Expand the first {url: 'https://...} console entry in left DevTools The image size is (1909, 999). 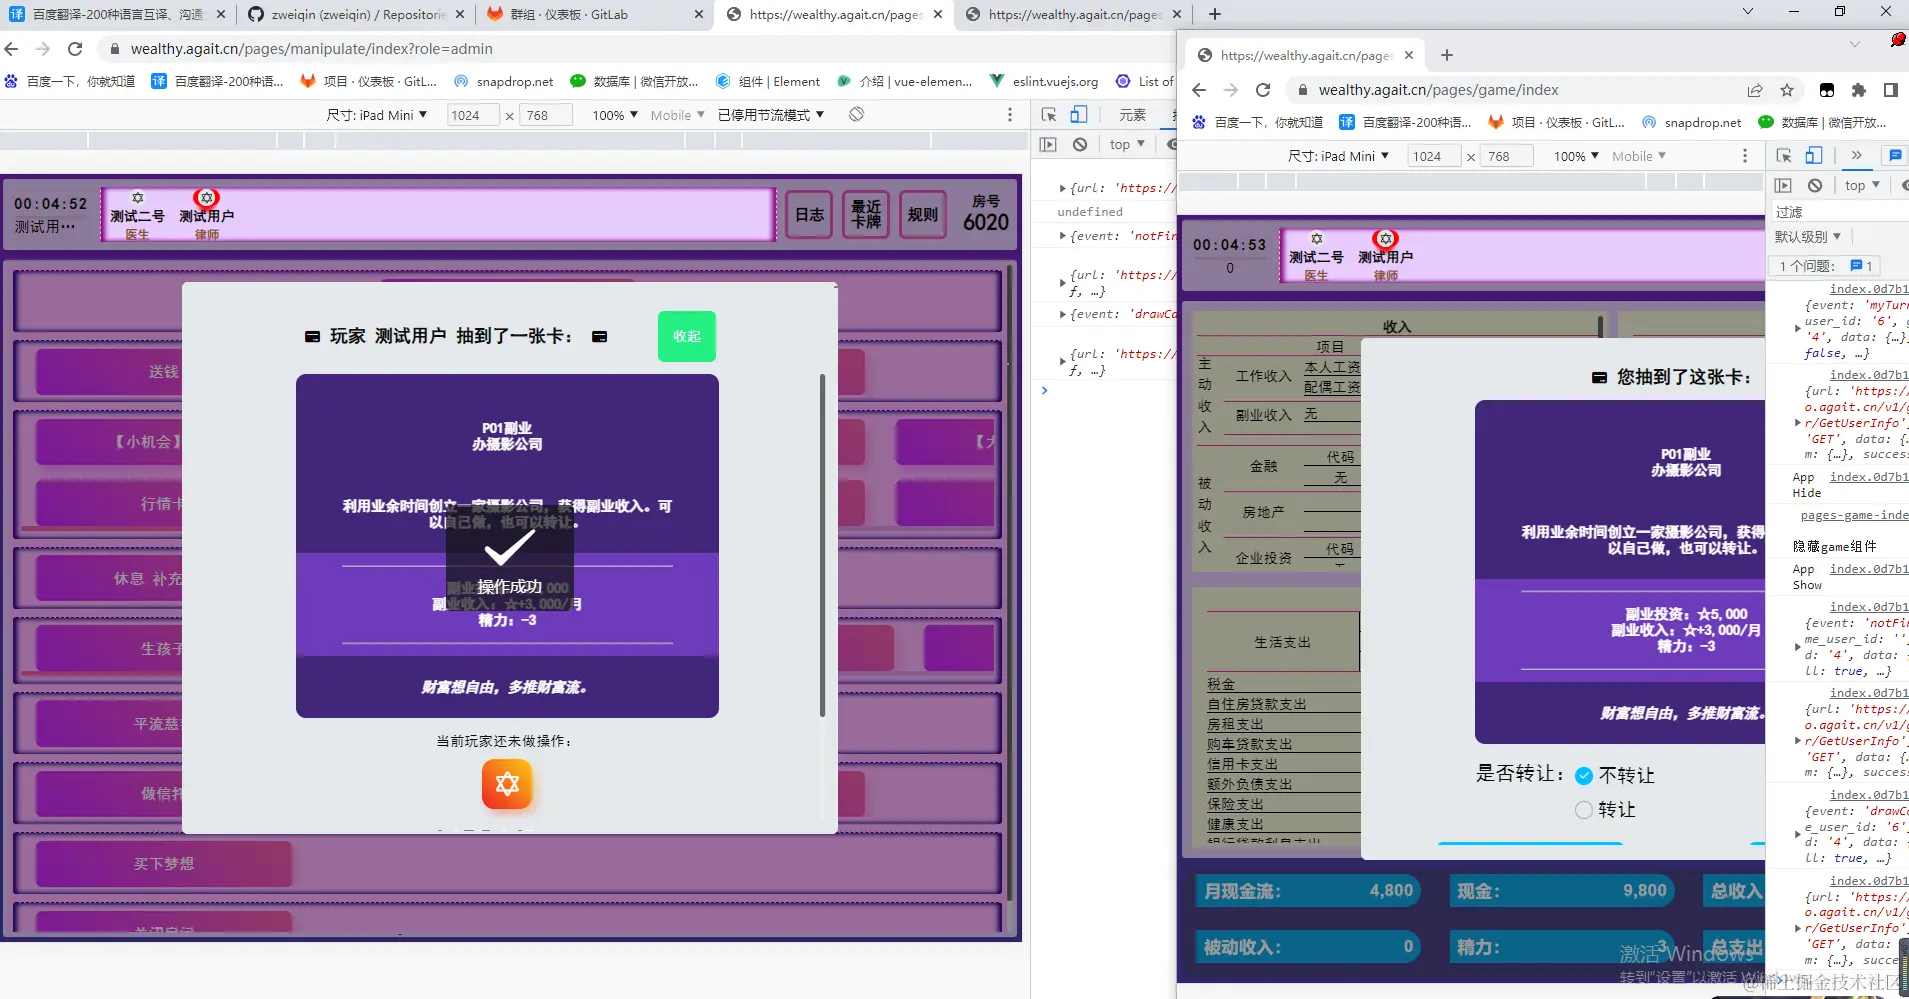1062,188
